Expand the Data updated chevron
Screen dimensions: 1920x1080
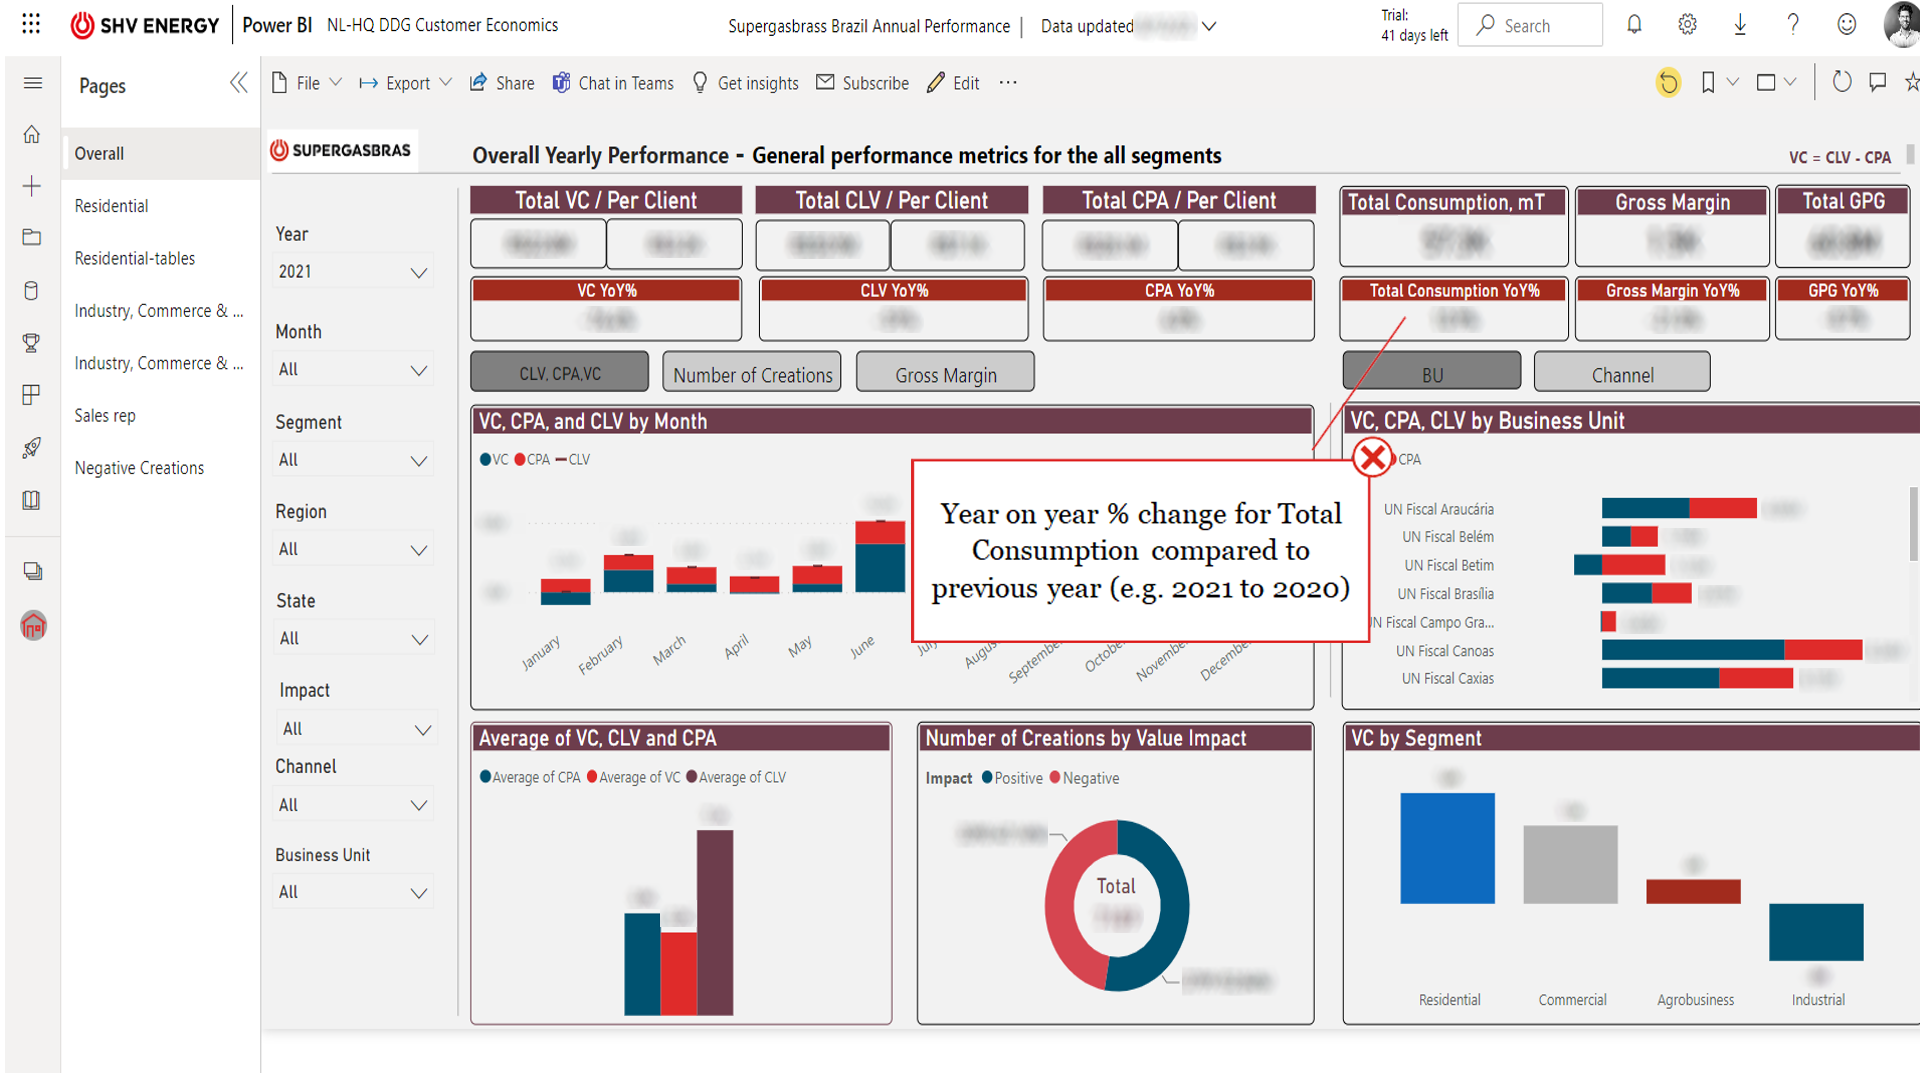(1209, 26)
